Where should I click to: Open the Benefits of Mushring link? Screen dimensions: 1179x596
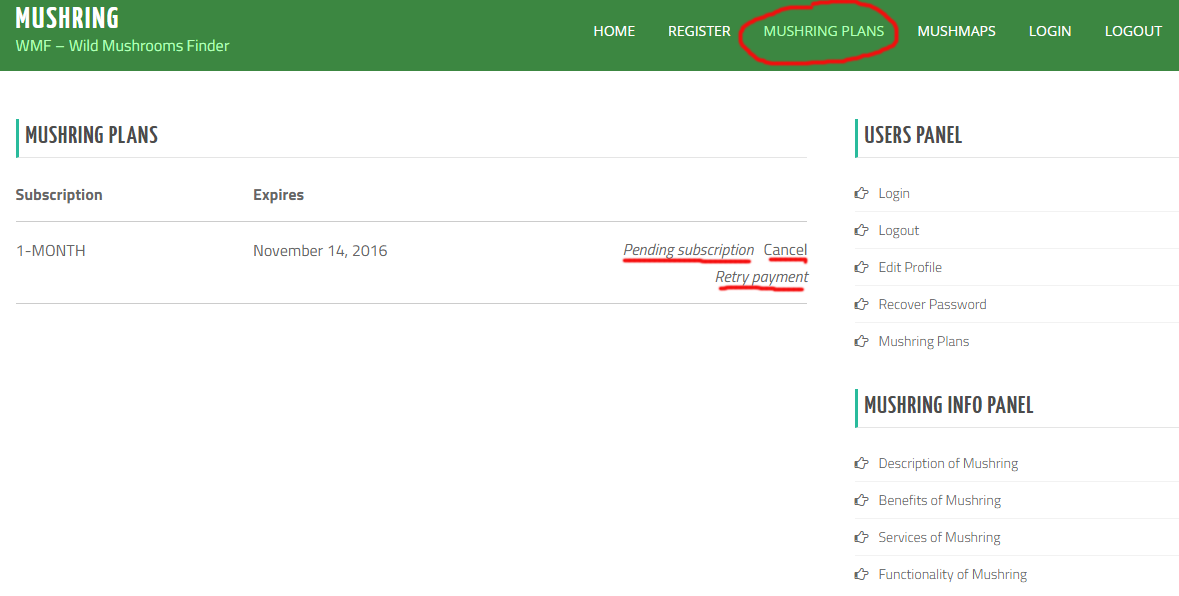(x=939, y=501)
